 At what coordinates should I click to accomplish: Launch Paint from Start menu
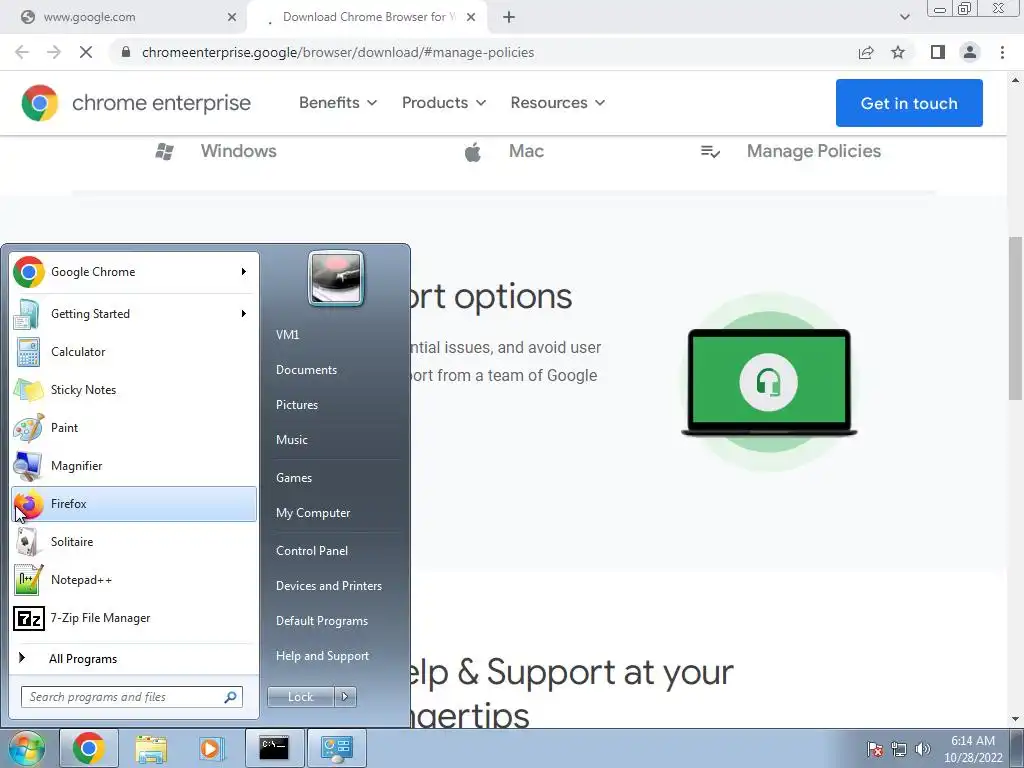click(x=134, y=427)
